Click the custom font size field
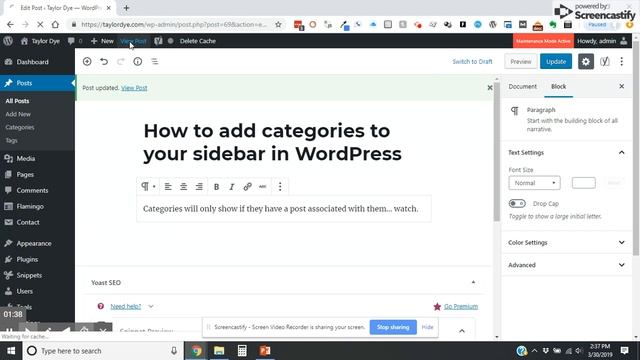This screenshot has width=640, height=360. pyautogui.click(x=584, y=183)
